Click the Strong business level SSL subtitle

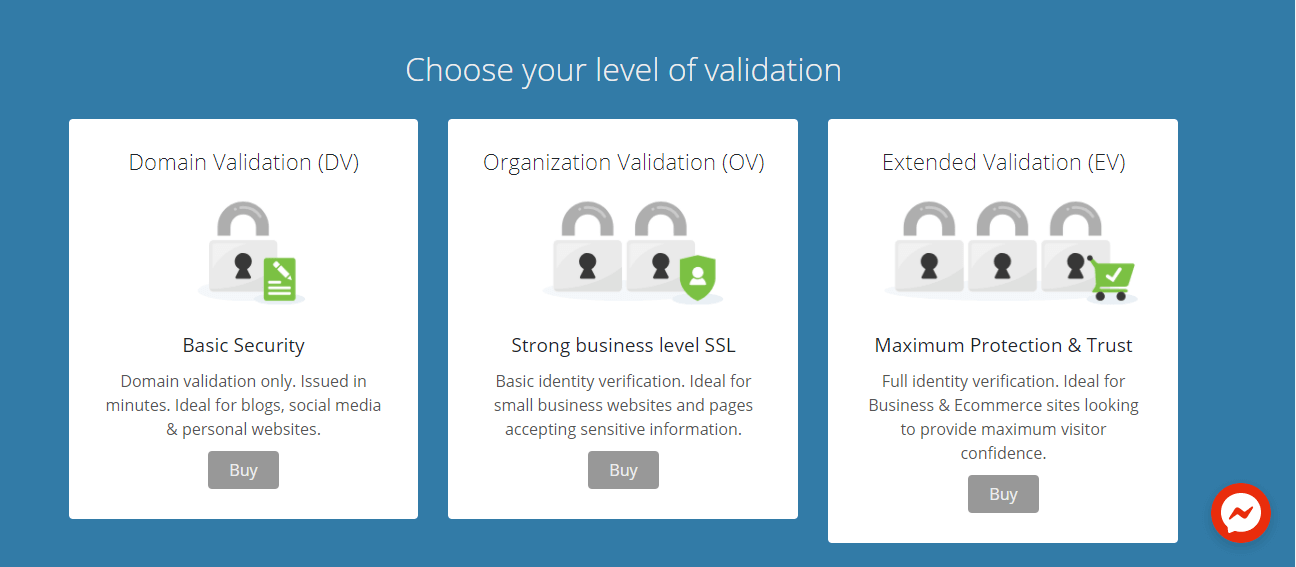pos(623,345)
